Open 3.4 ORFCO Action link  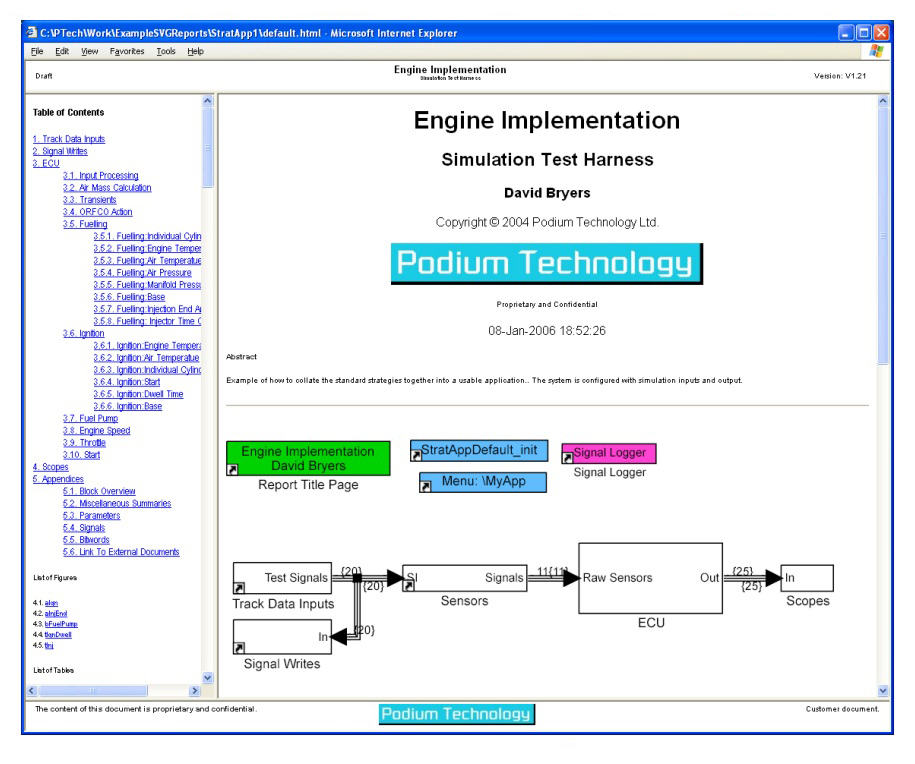(x=97, y=212)
